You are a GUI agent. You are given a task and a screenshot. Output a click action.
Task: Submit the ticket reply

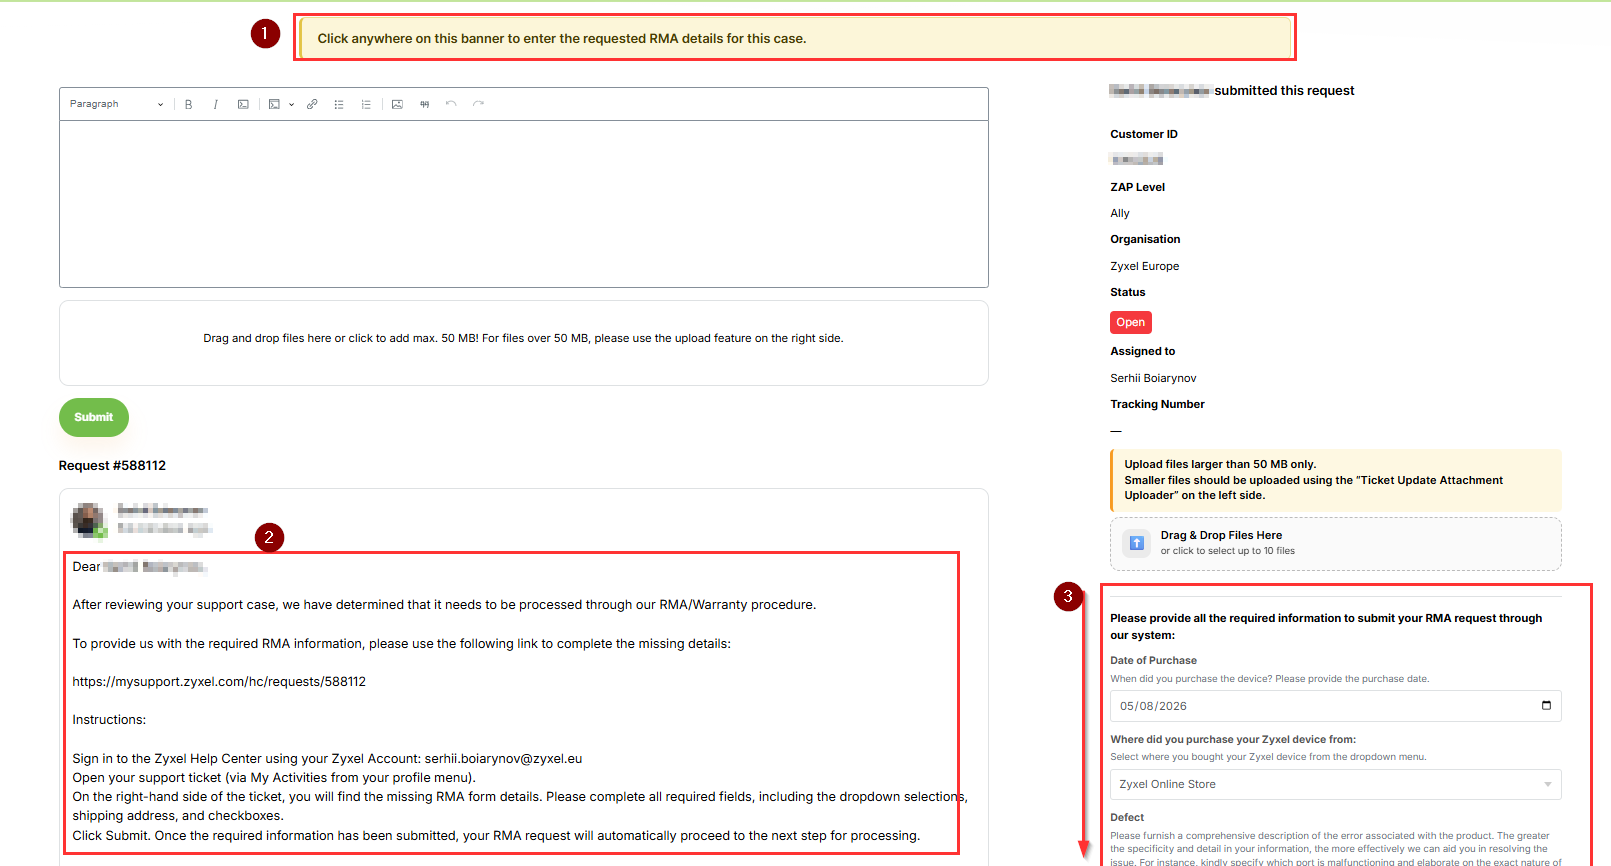coord(94,417)
